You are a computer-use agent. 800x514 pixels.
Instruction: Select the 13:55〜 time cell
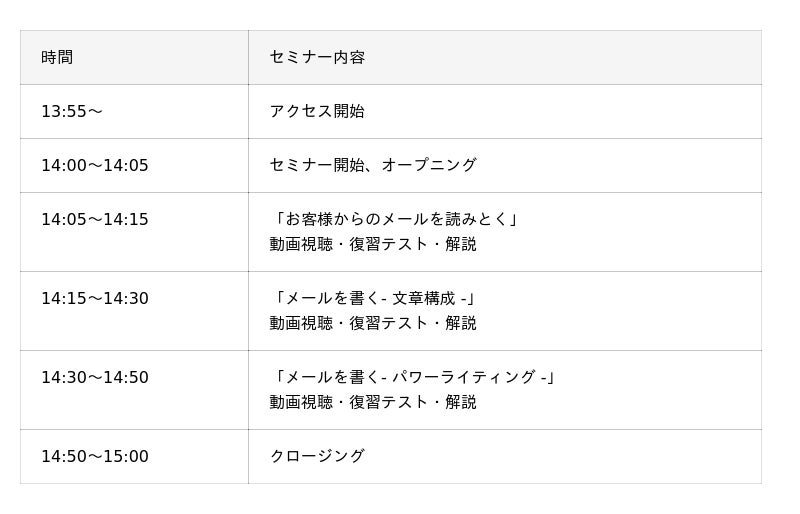(x=71, y=111)
